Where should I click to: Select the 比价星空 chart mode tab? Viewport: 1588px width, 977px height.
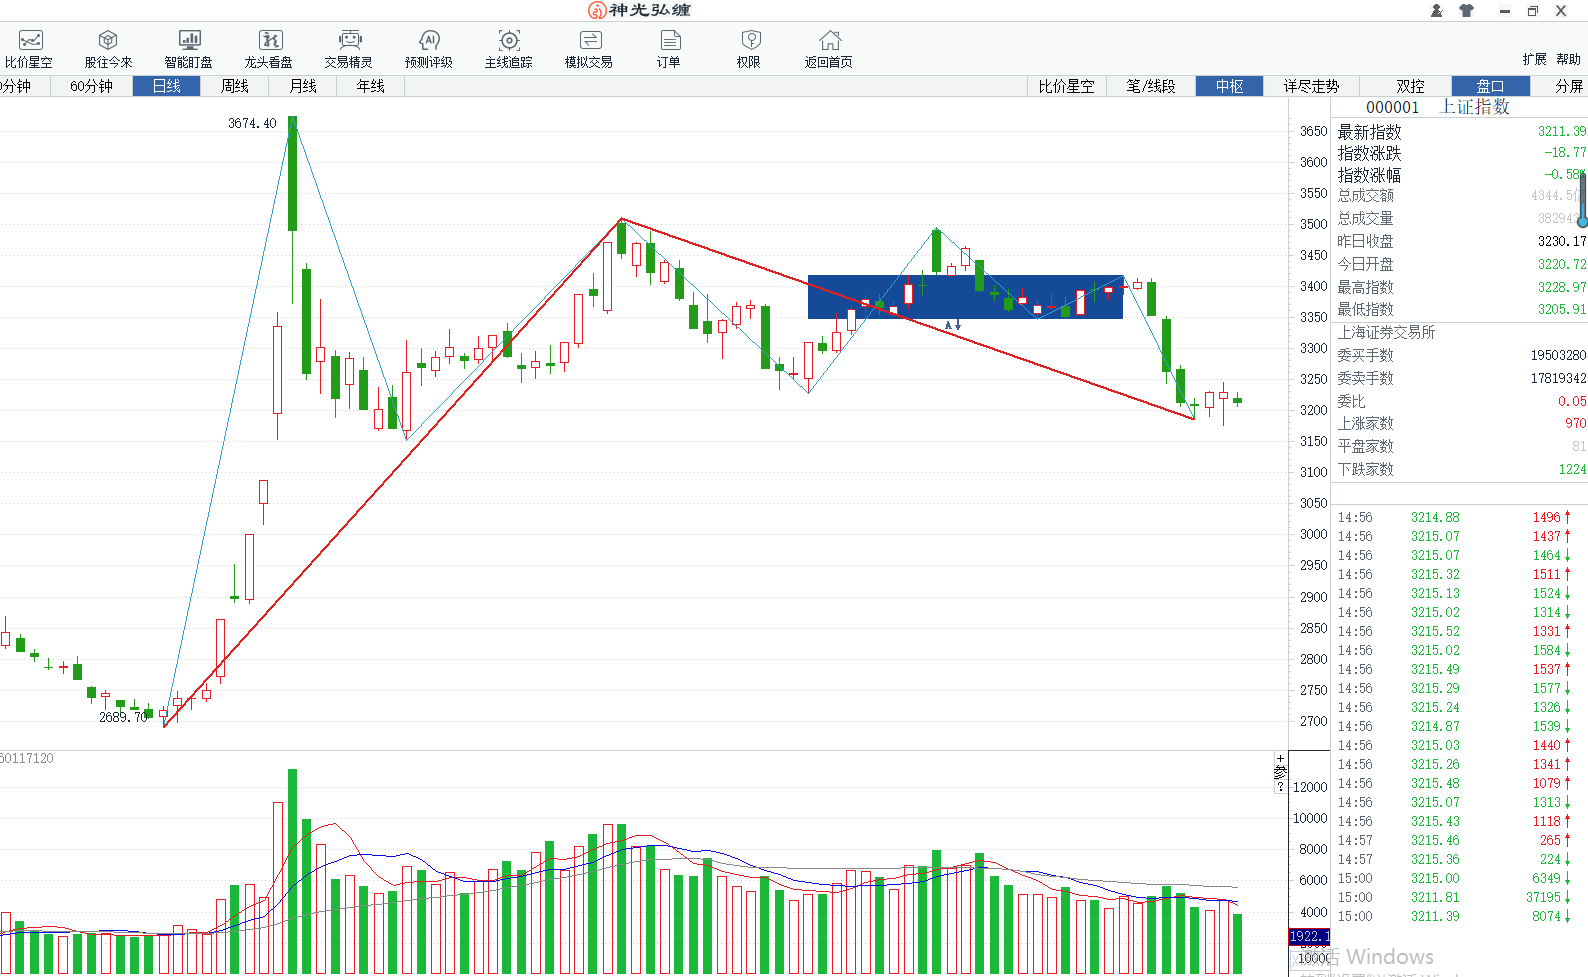tap(1066, 86)
